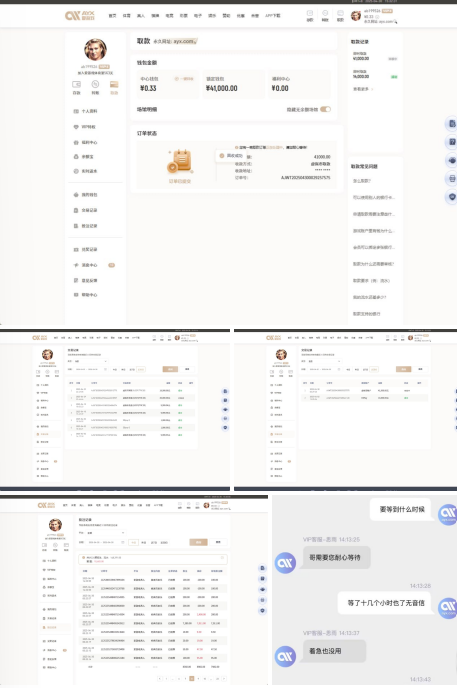The image size is (457, 688).
Task: Open 首页 in the main top navigation
Action: pos(112,16)
